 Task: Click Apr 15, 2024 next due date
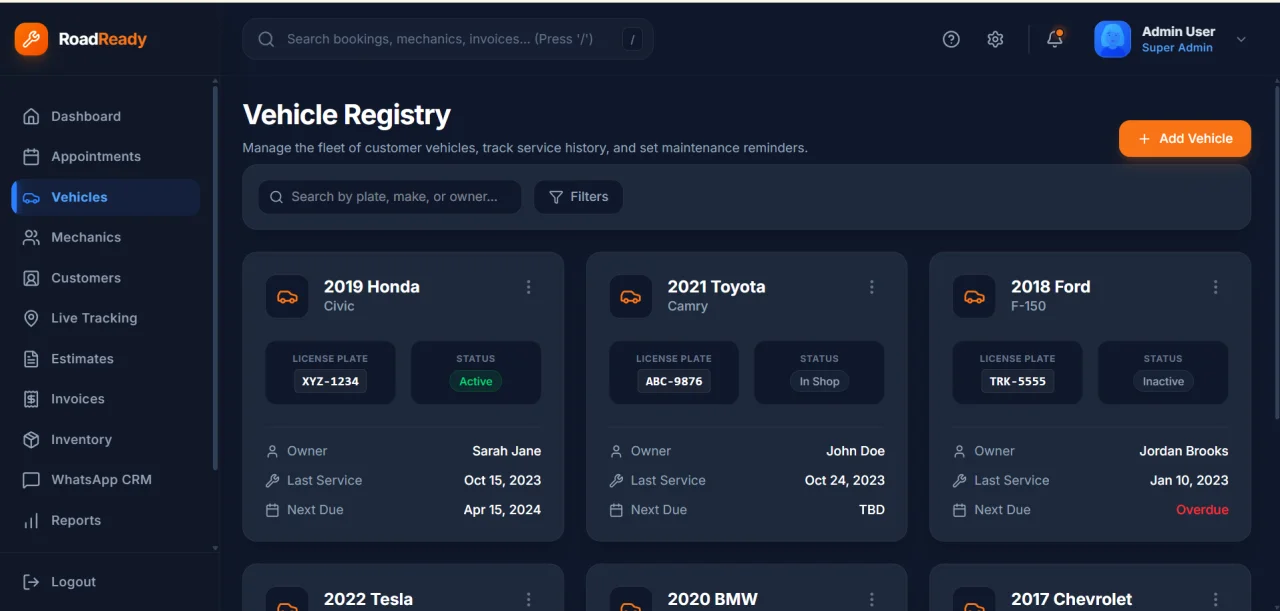point(502,510)
